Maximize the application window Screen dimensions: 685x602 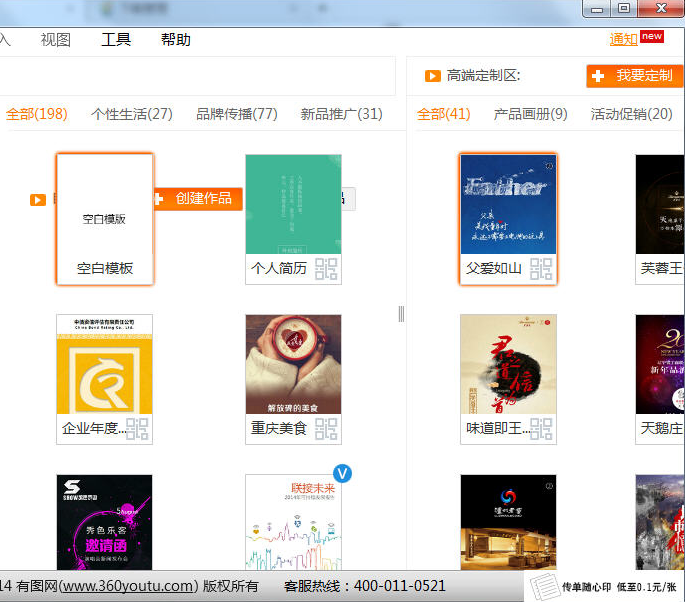pyautogui.click(x=624, y=8)
